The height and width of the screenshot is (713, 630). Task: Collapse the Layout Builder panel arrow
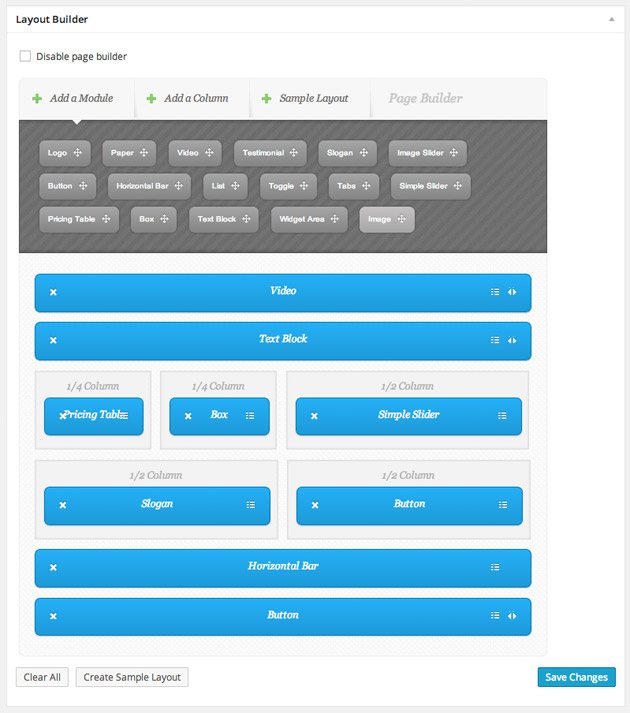[612, 19]
